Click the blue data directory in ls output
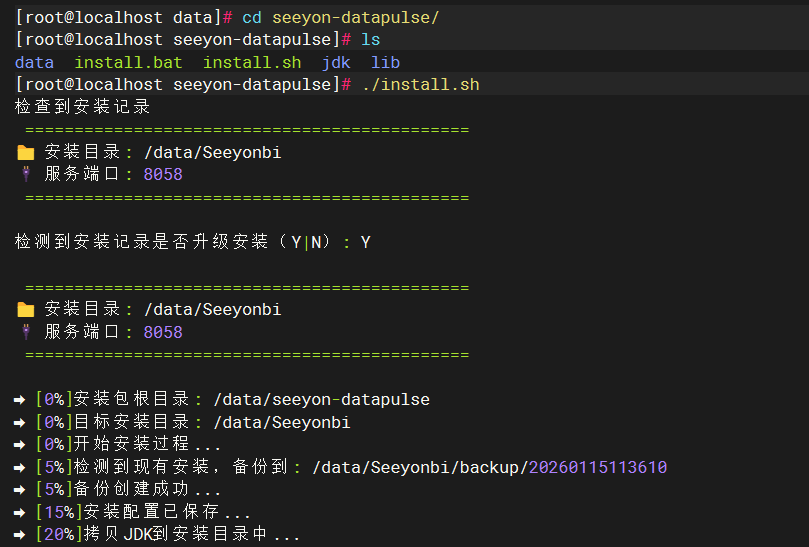The width and height of the screenshot is (809, 547). [34, 62]
